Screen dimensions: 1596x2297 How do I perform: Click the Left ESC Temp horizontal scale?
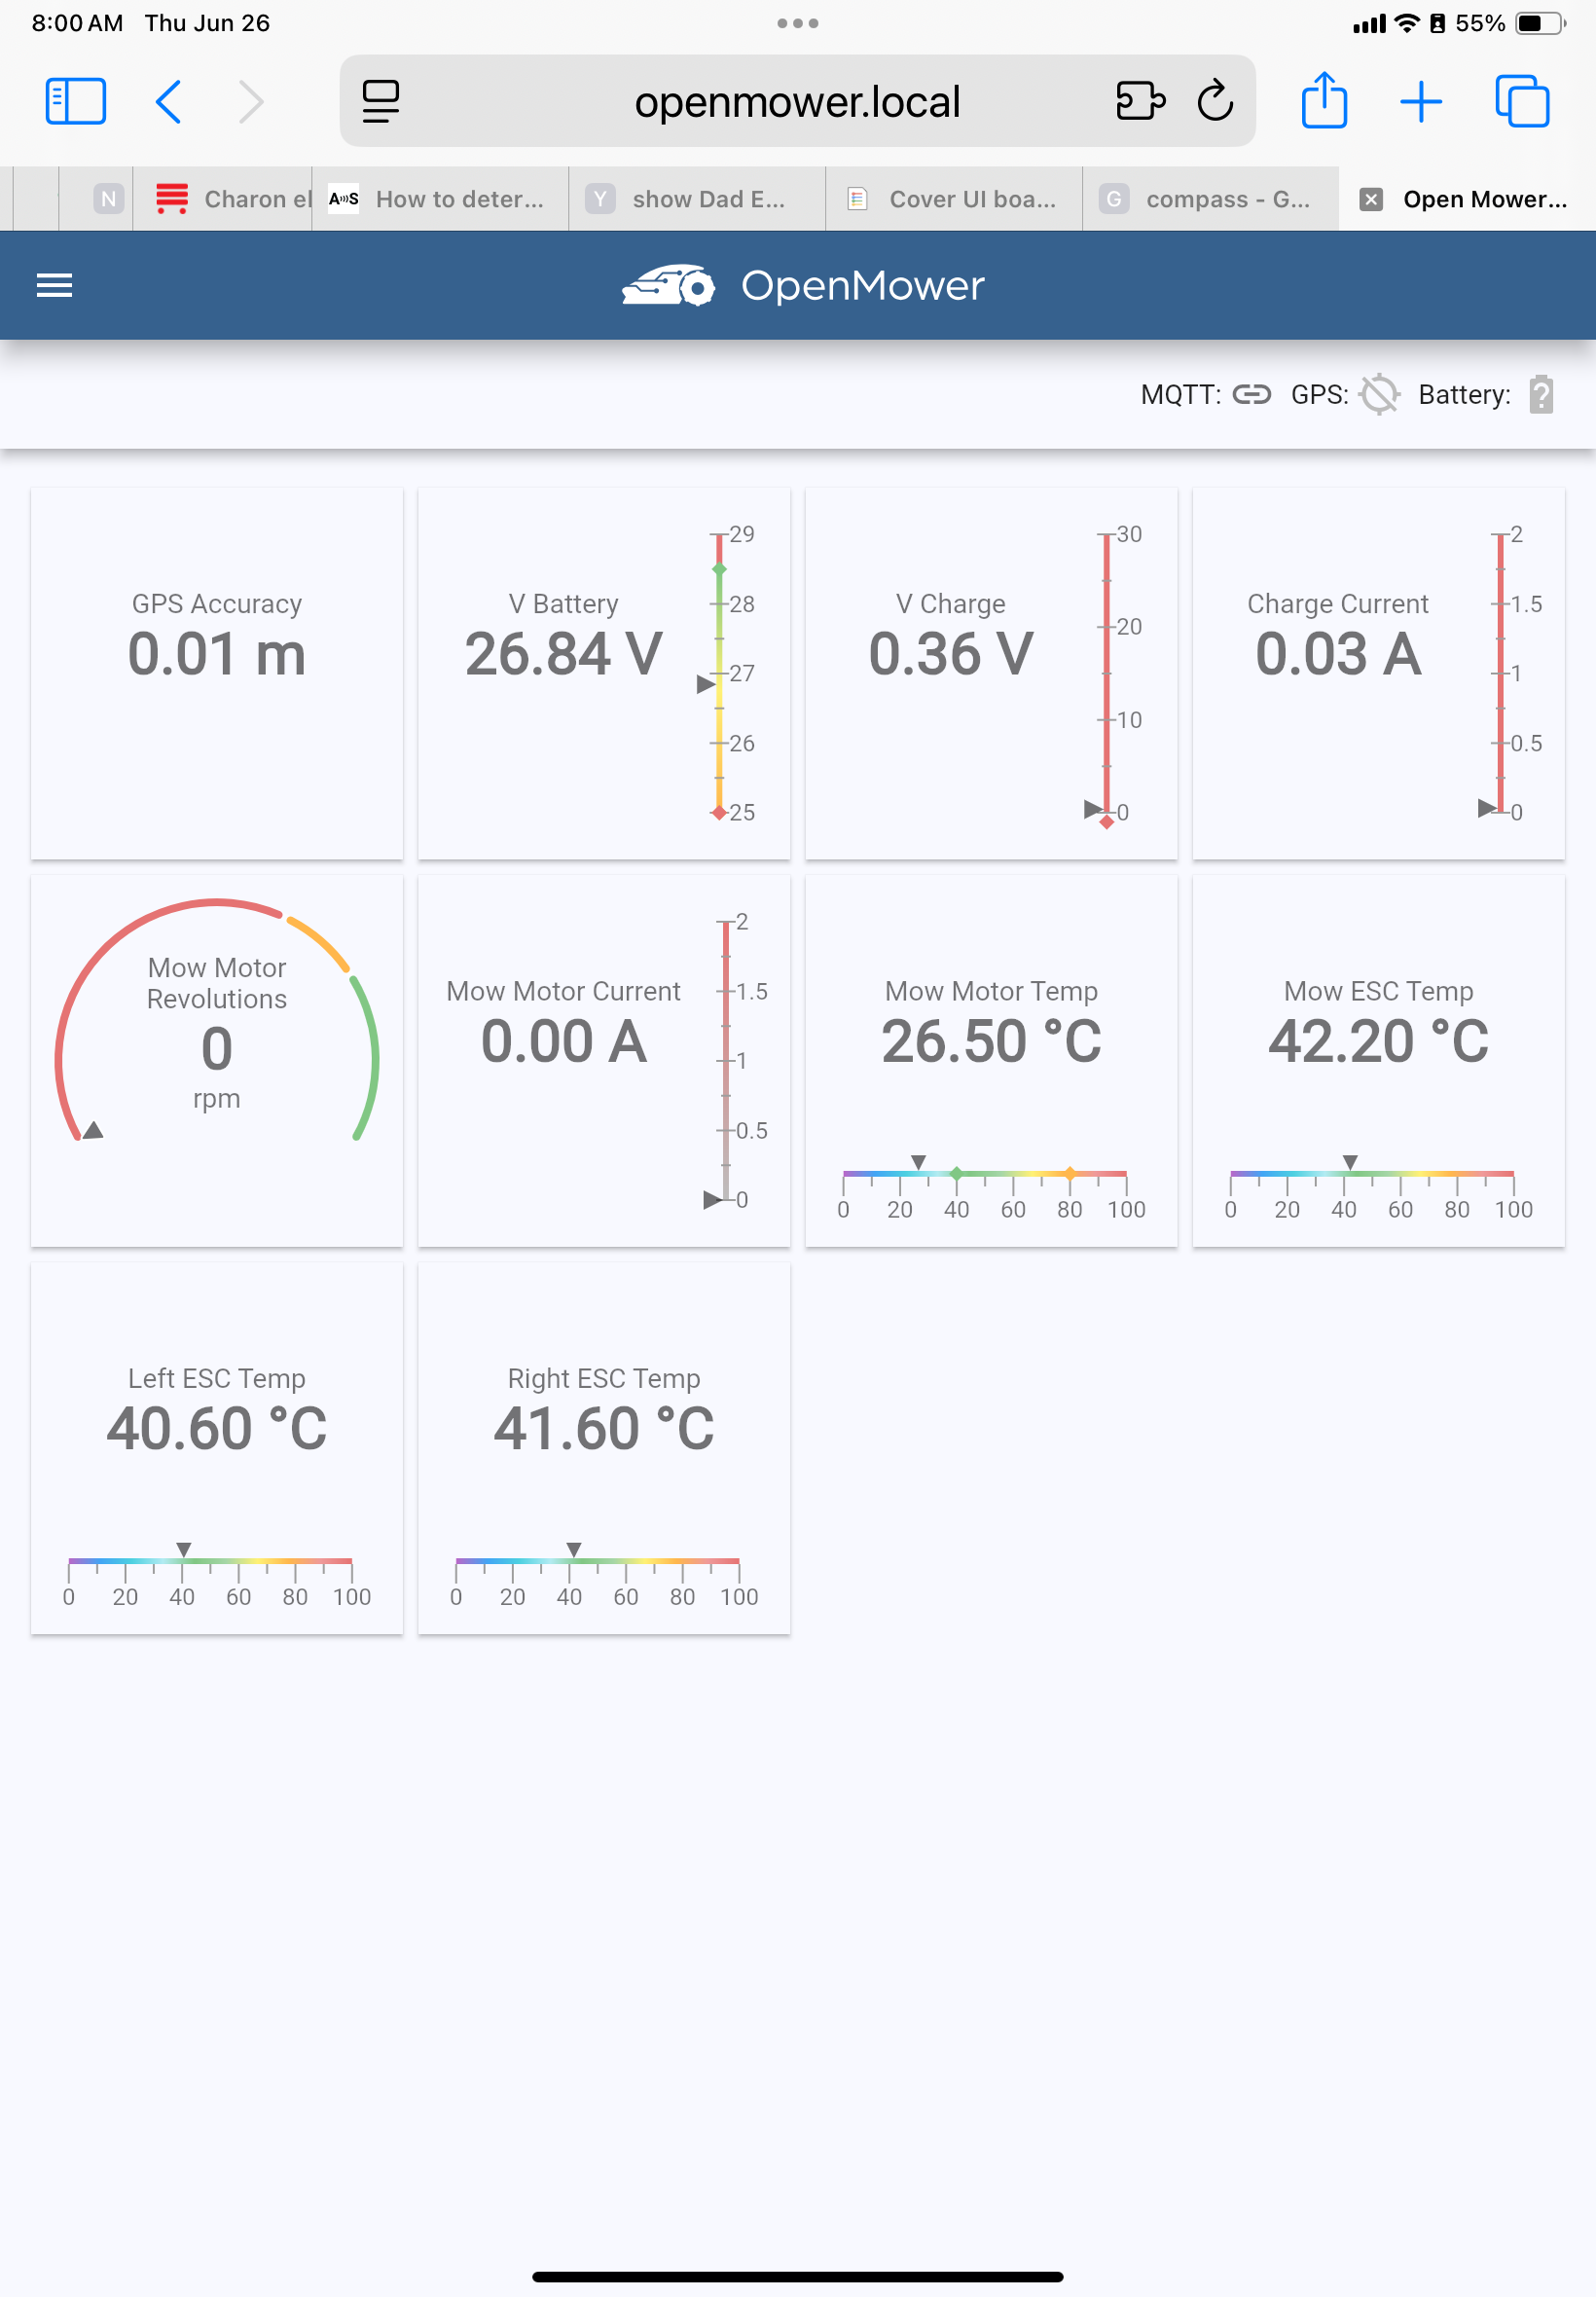(x=217, y=1575)
